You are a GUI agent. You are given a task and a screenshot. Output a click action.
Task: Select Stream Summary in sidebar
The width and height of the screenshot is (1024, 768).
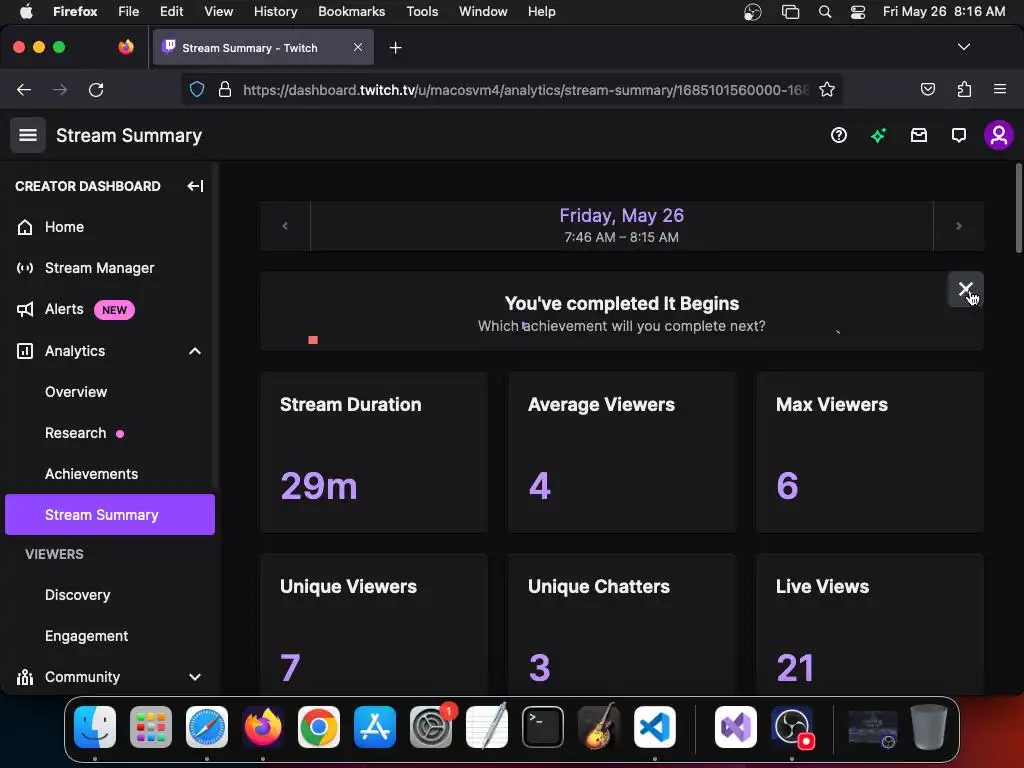click(x=110, y=515)
